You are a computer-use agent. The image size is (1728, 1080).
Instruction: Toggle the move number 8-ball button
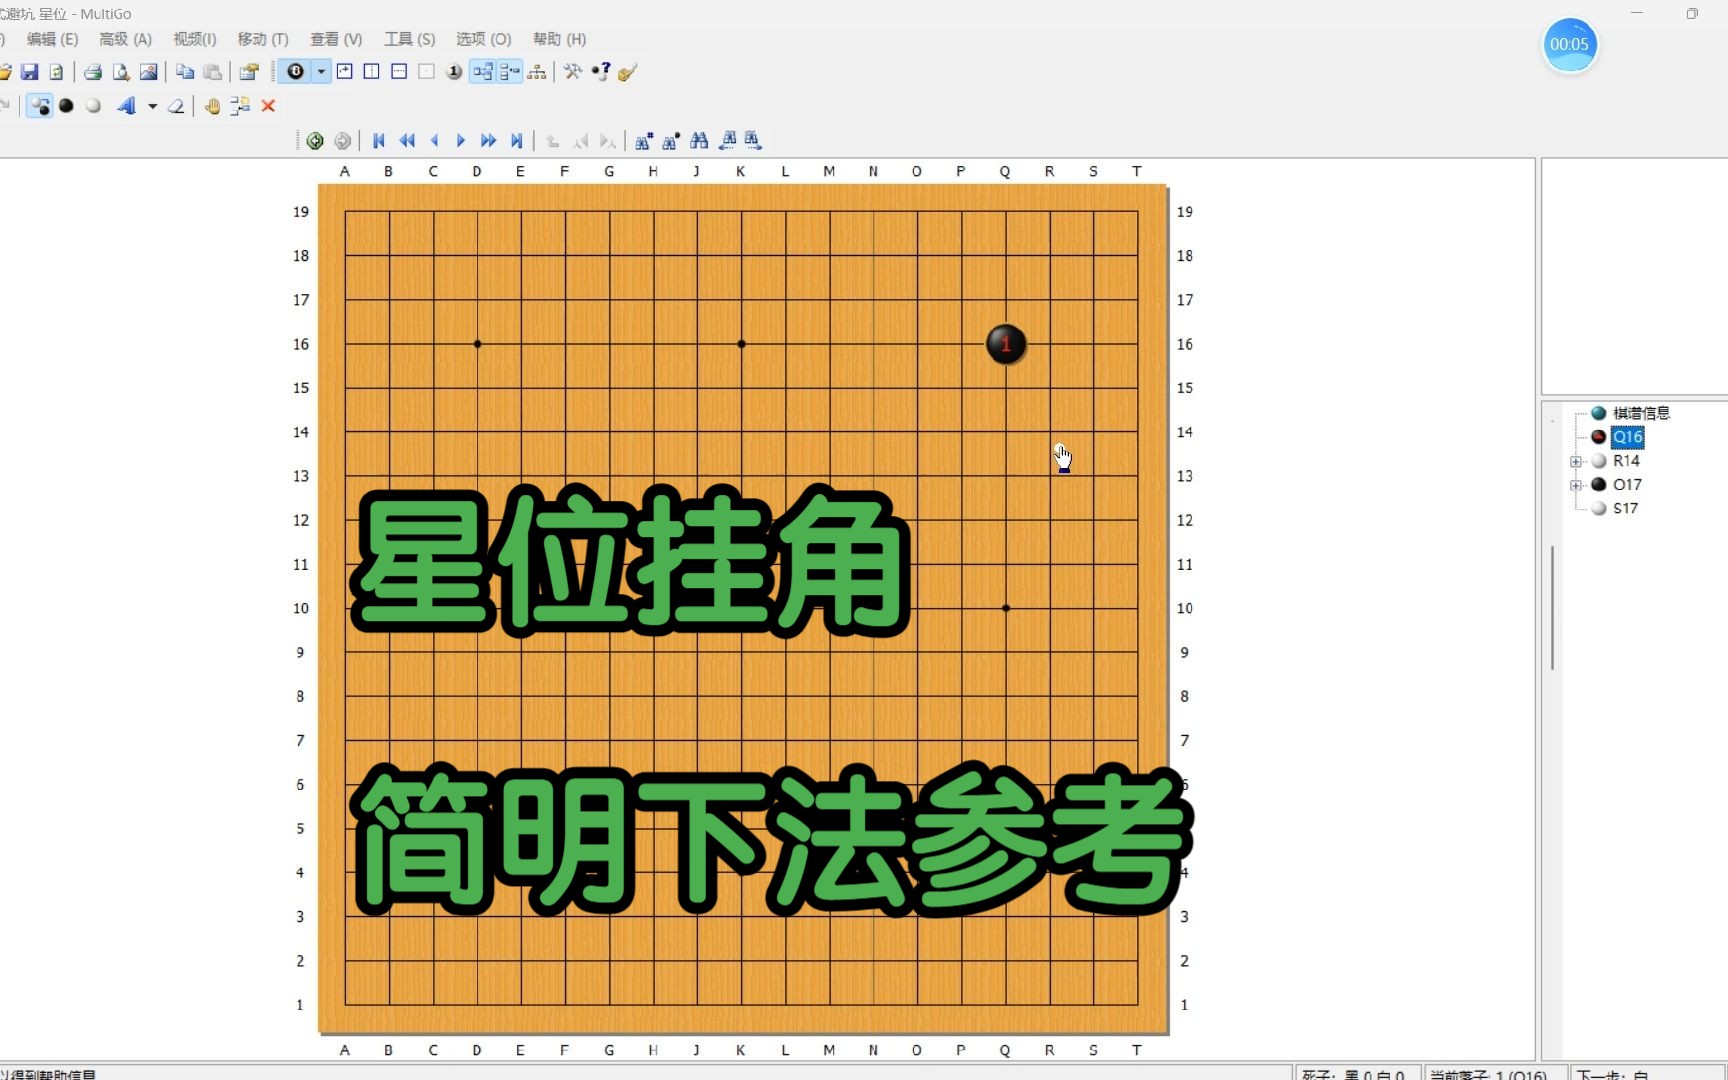[x=295, y=72]
